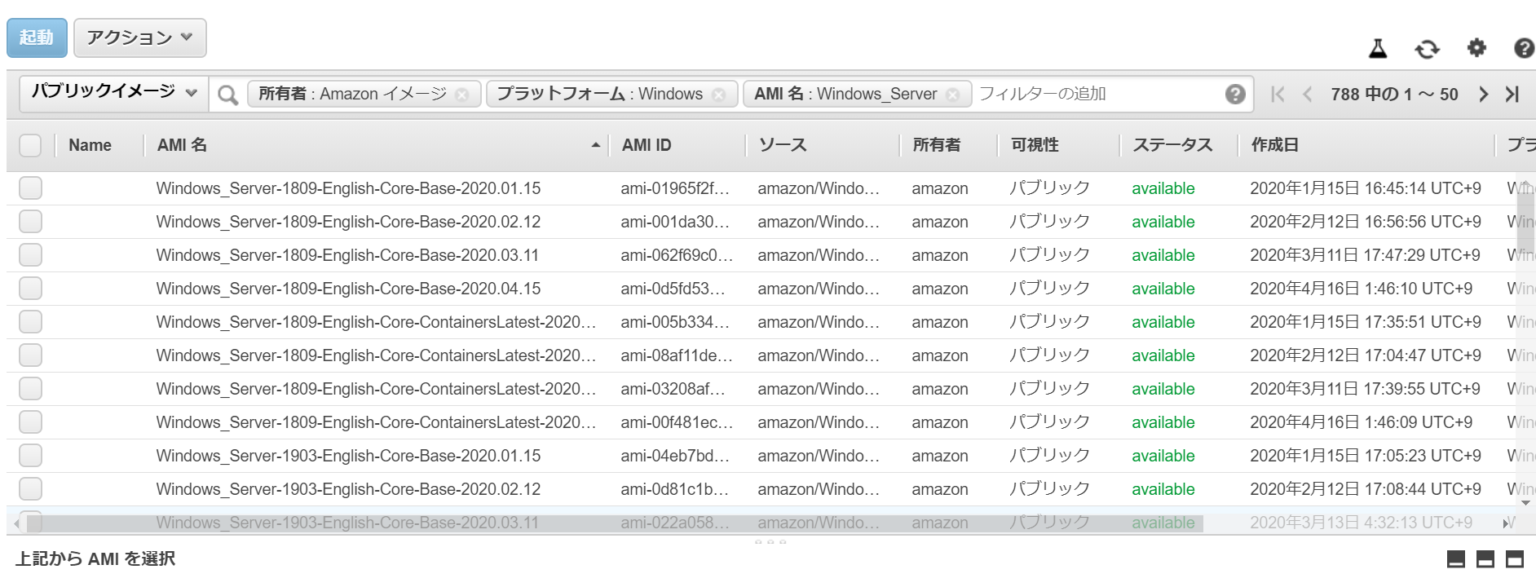Go to the next page of AMIs
1536x587 pixels.
(1484, 95)
